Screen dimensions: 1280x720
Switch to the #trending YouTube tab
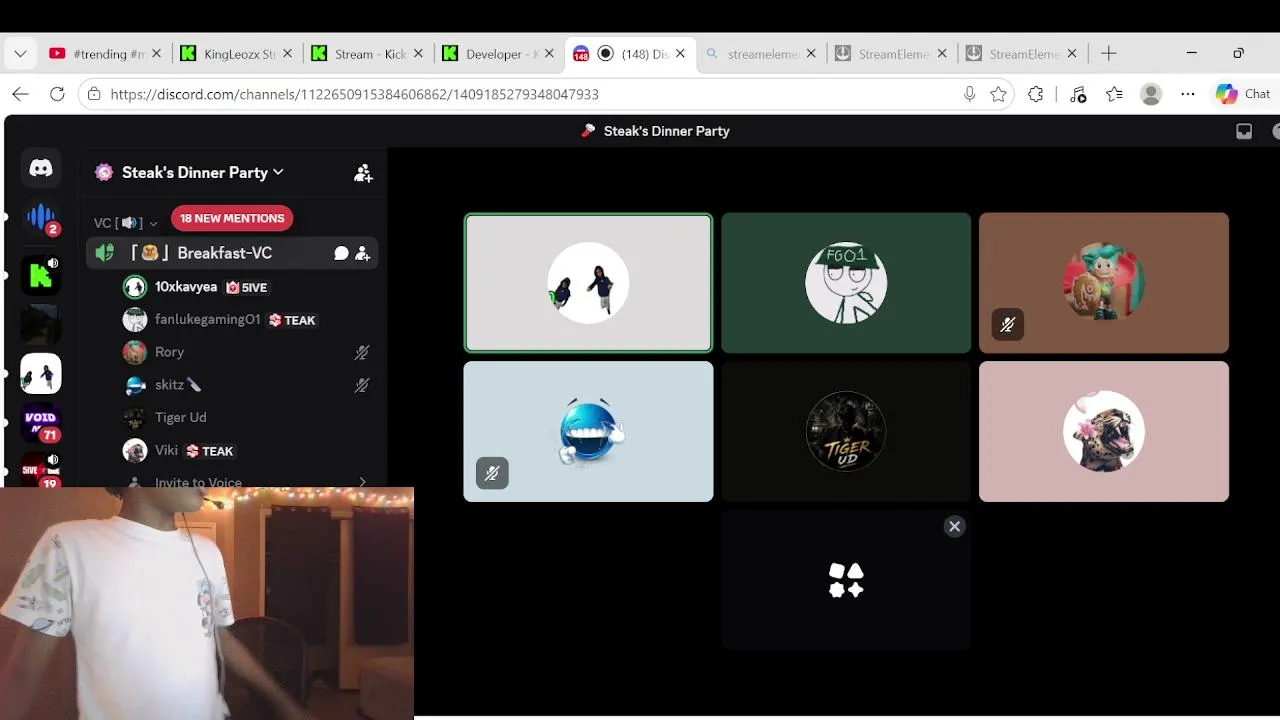[x=105, y=54]
